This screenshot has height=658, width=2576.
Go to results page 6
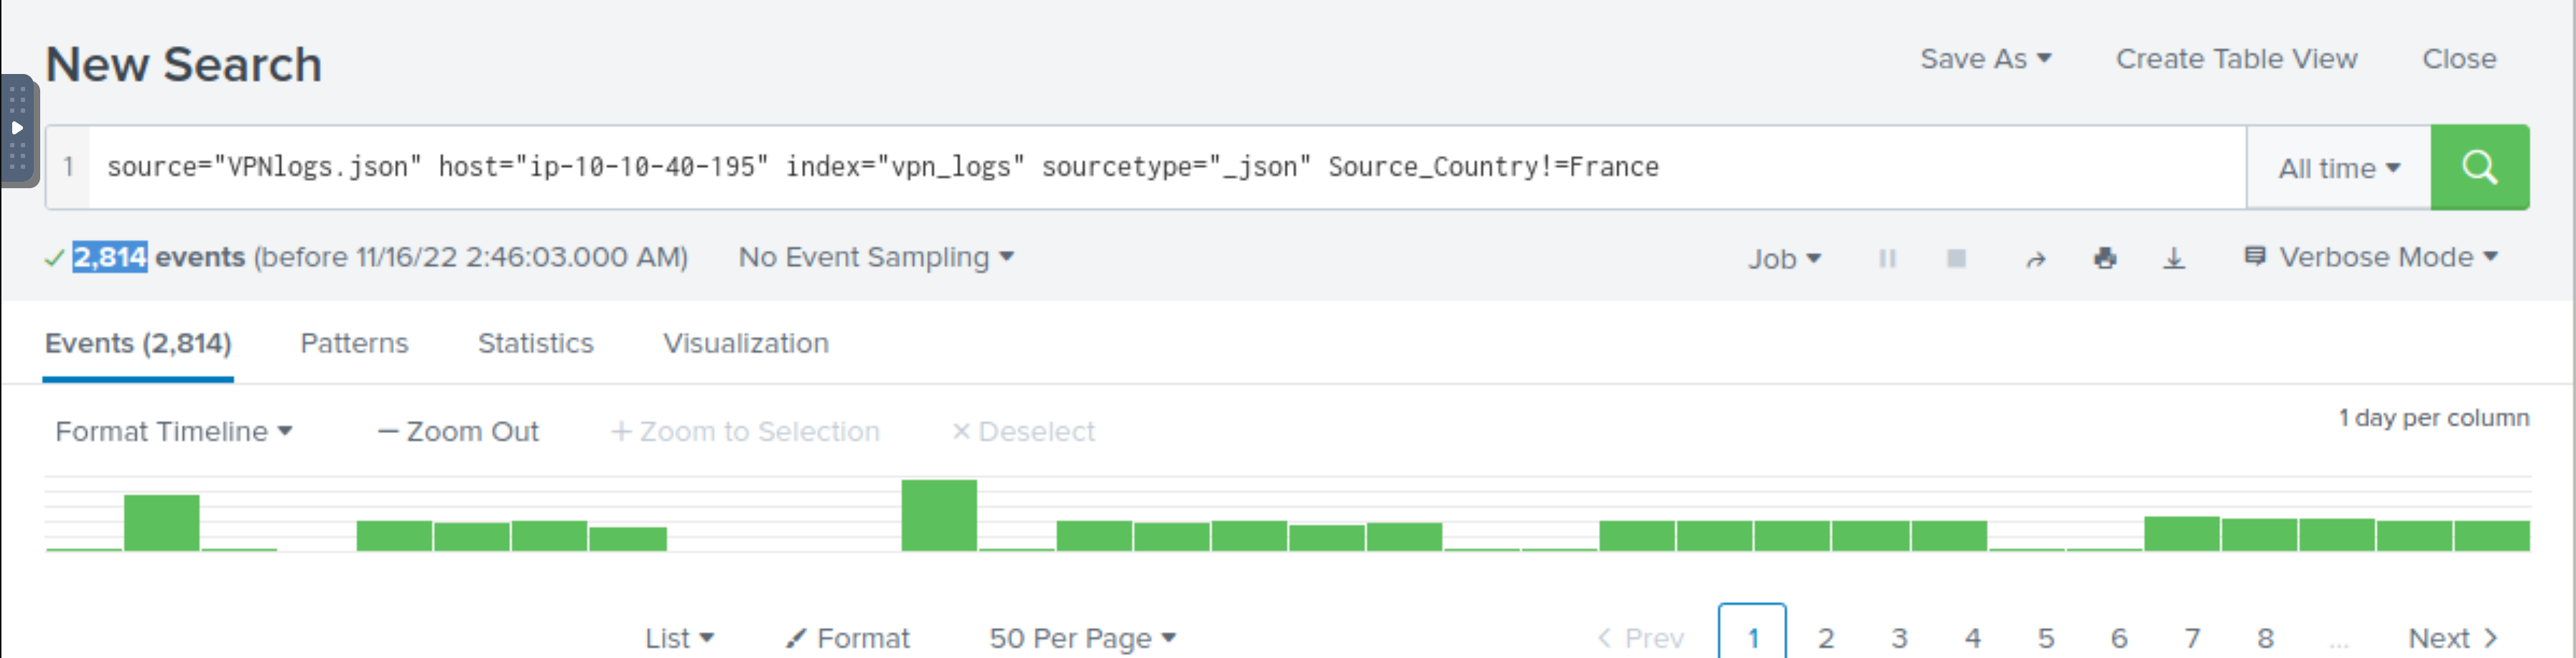pos(2119,638)
